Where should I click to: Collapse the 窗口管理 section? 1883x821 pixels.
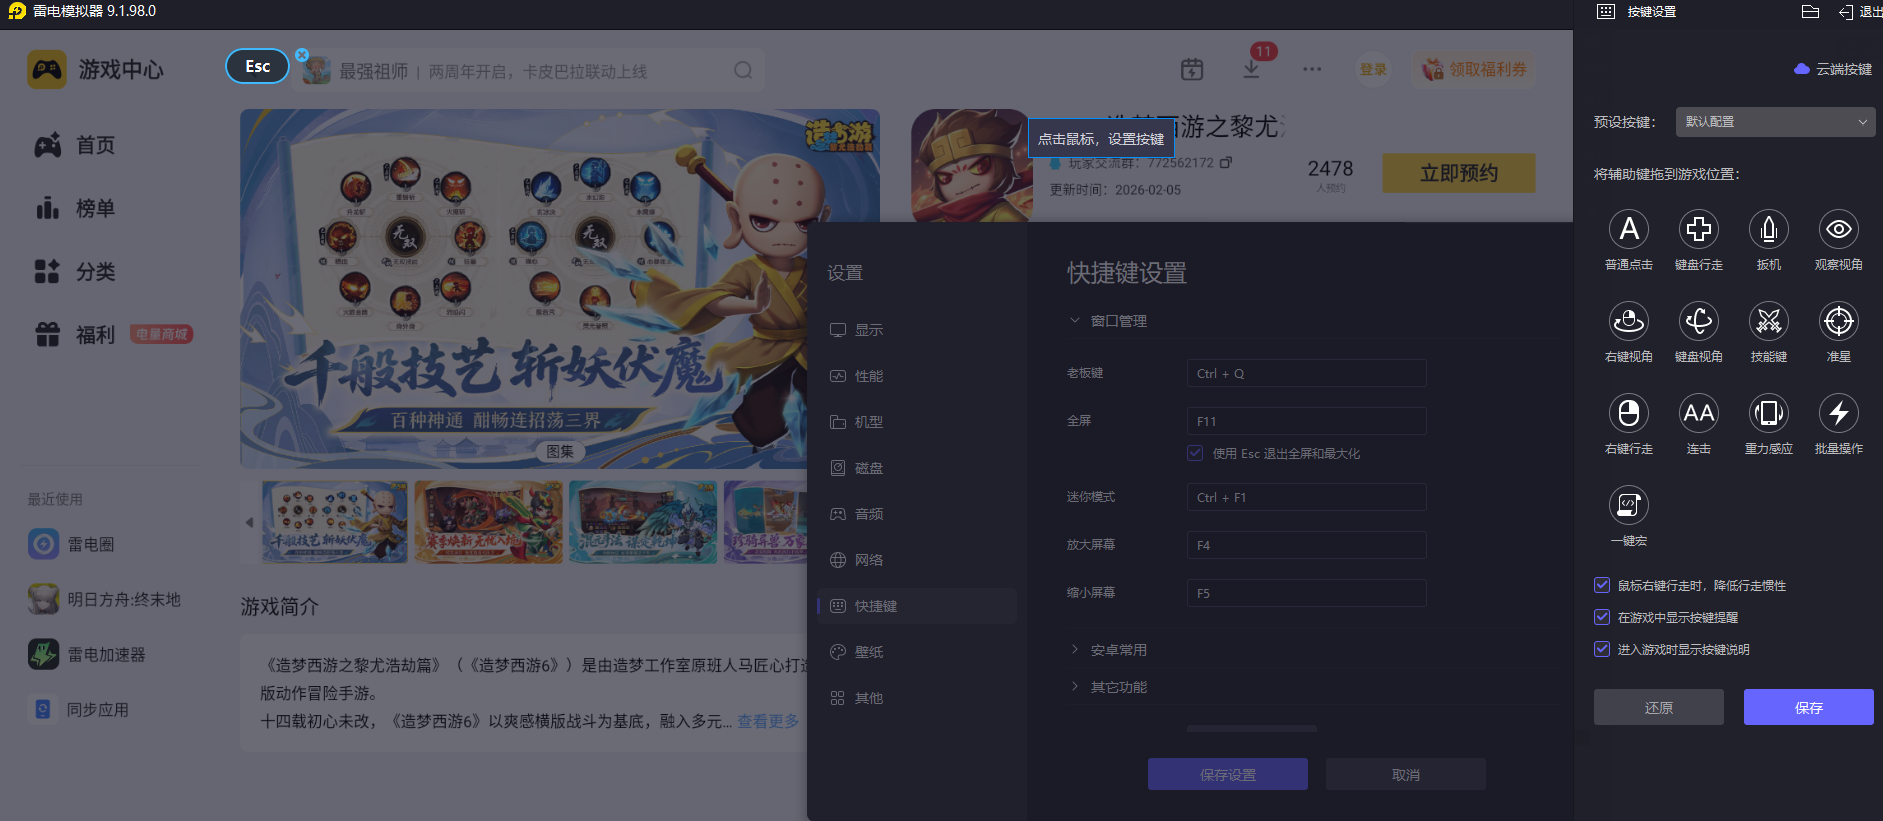click(x=1108, y=321)
